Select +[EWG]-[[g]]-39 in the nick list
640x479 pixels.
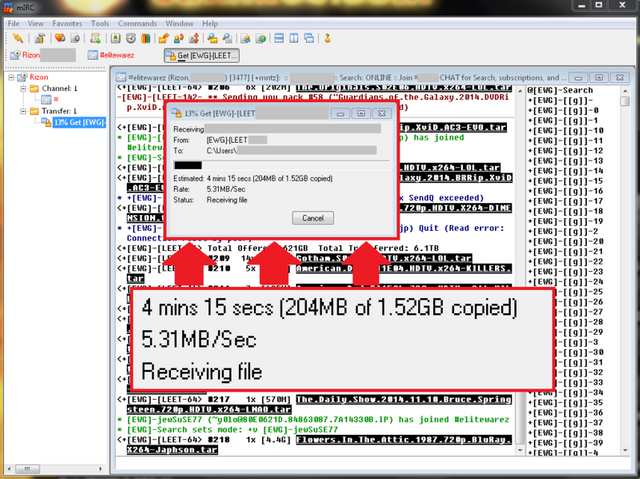tap(566, 443)
